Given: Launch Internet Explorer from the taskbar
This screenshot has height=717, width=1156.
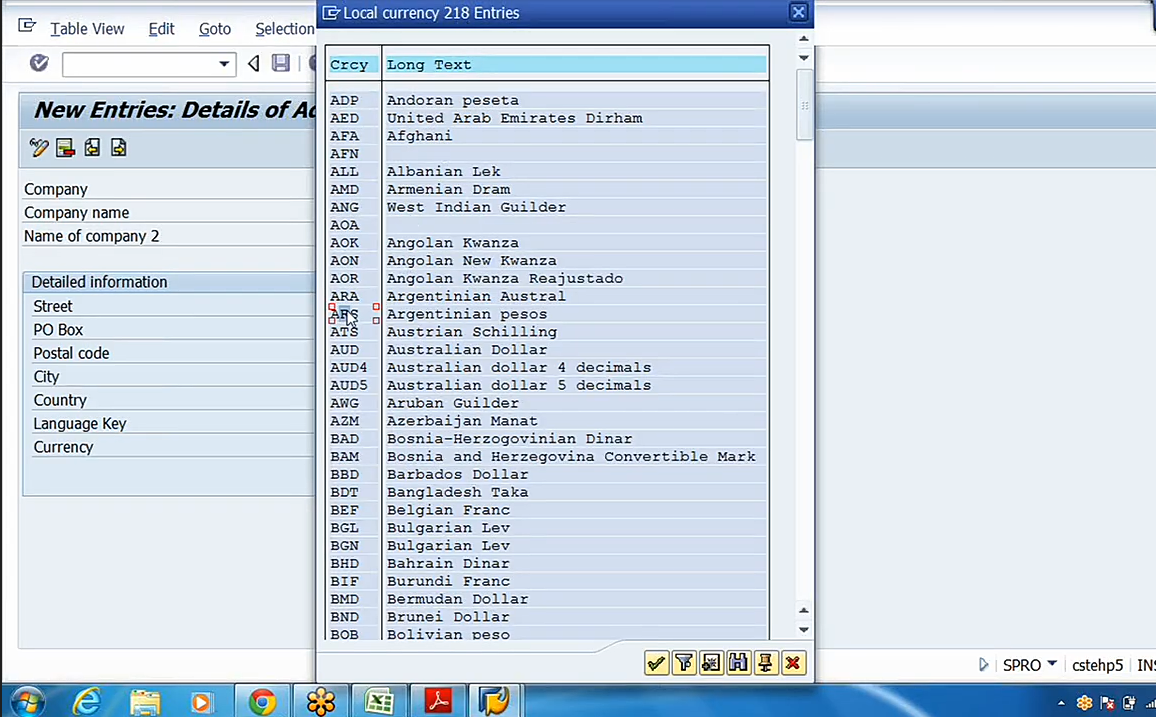Looking at the screenshot, I should pyautogui.click(x=86, y=701).
